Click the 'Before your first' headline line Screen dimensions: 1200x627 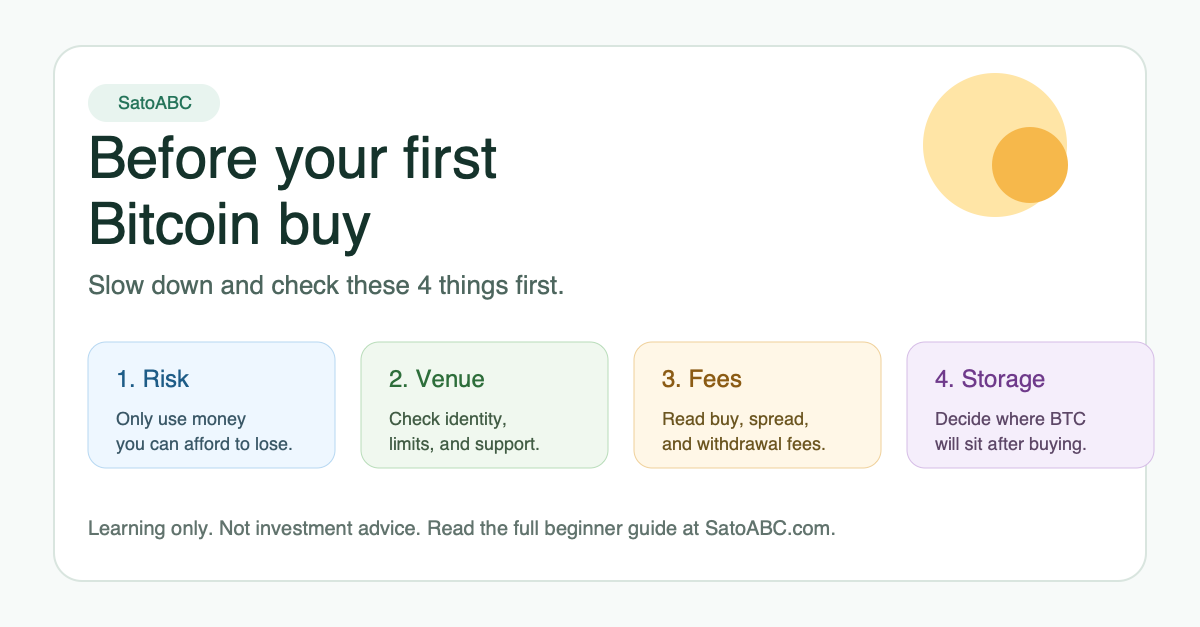(x=293, y=158)
